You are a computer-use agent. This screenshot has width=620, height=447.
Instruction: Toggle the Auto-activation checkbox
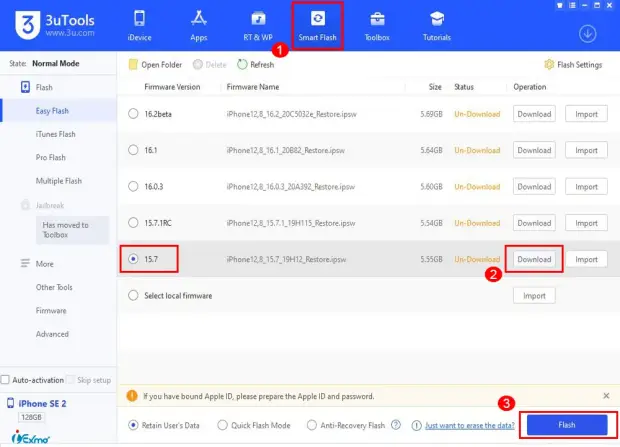click(5, 380)
